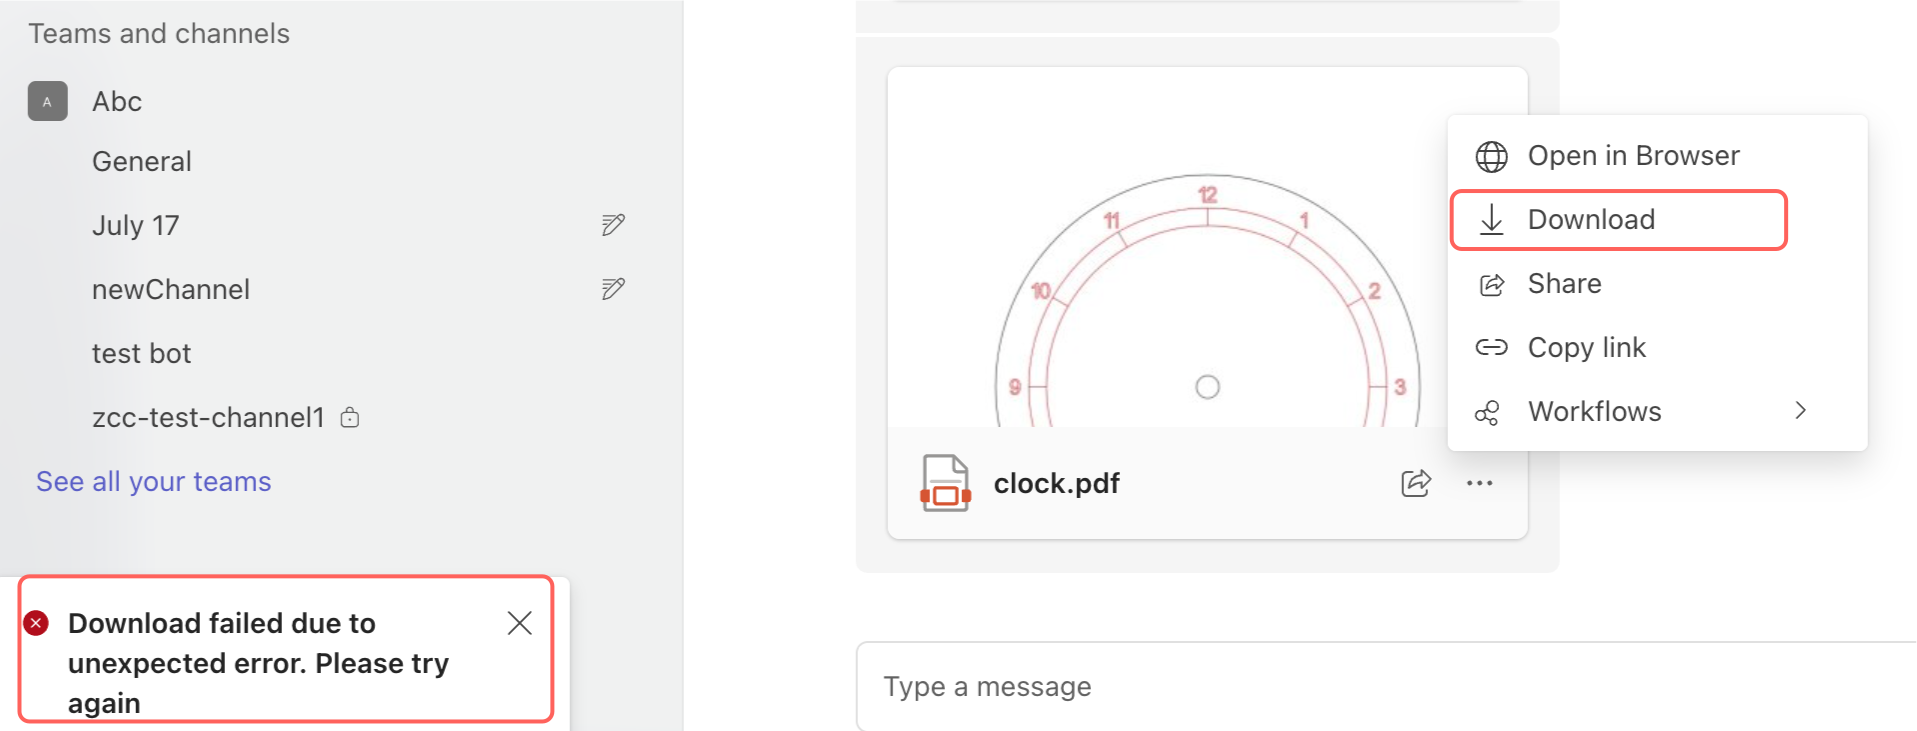Open the test bot channel
This screenshot has height=731, width=1917.
point(141,353)
